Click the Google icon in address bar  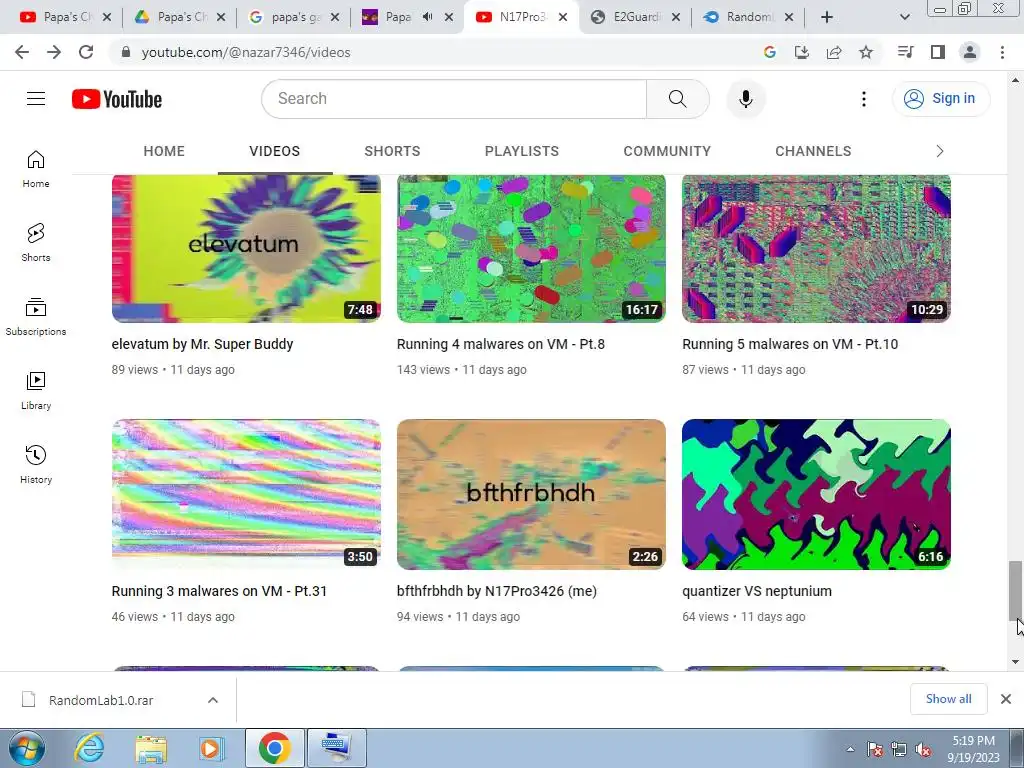pyautogui.click(x=769, y=52)
